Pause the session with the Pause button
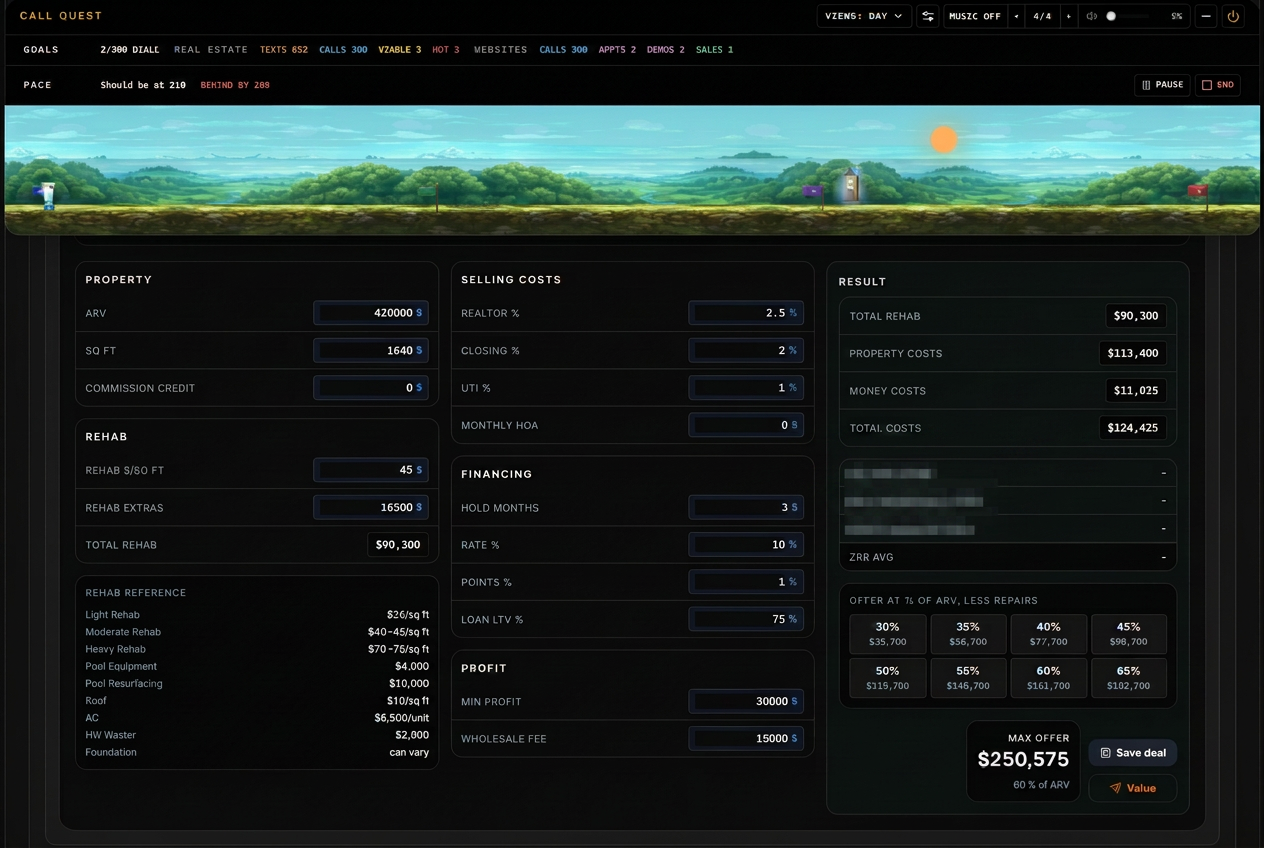Screen dimensions: 1264x848 point(1162,85)
